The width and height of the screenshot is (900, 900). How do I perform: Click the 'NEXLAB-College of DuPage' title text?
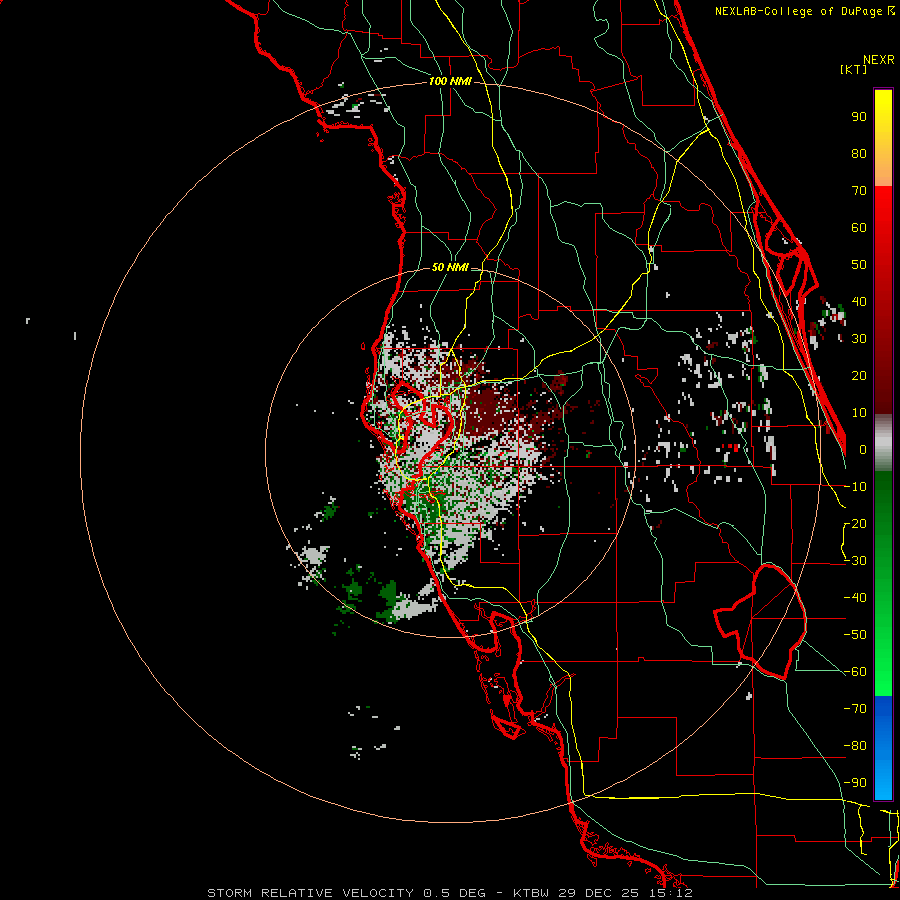(x=798, y=11)
